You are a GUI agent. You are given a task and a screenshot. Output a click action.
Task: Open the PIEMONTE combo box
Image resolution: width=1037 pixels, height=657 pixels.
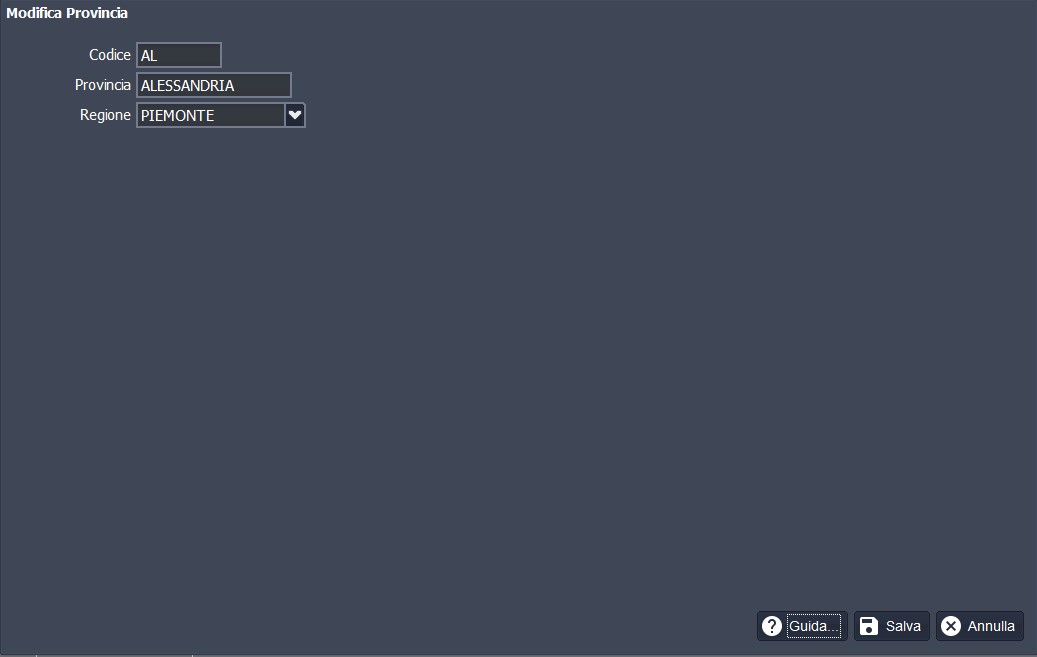[x=211, y=115]
